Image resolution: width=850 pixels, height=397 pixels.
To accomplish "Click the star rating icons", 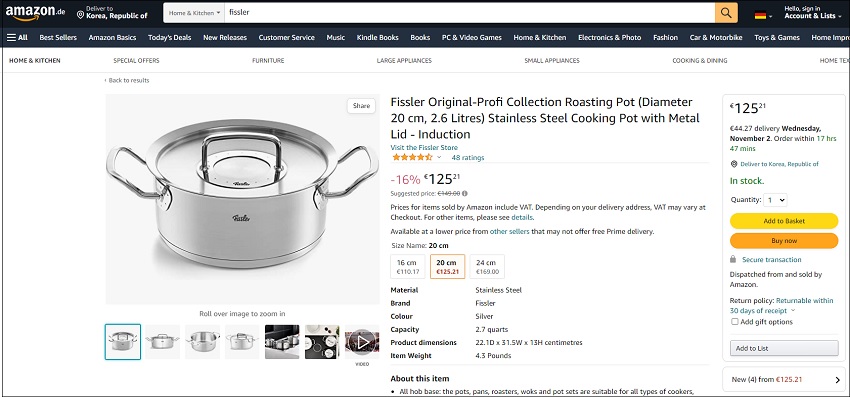I will [413, 157].
